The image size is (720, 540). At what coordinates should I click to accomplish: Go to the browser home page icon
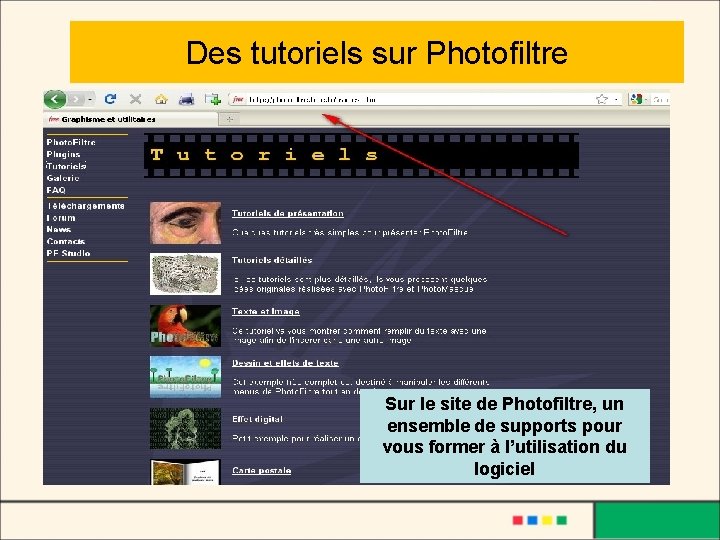tap(161, 99)
